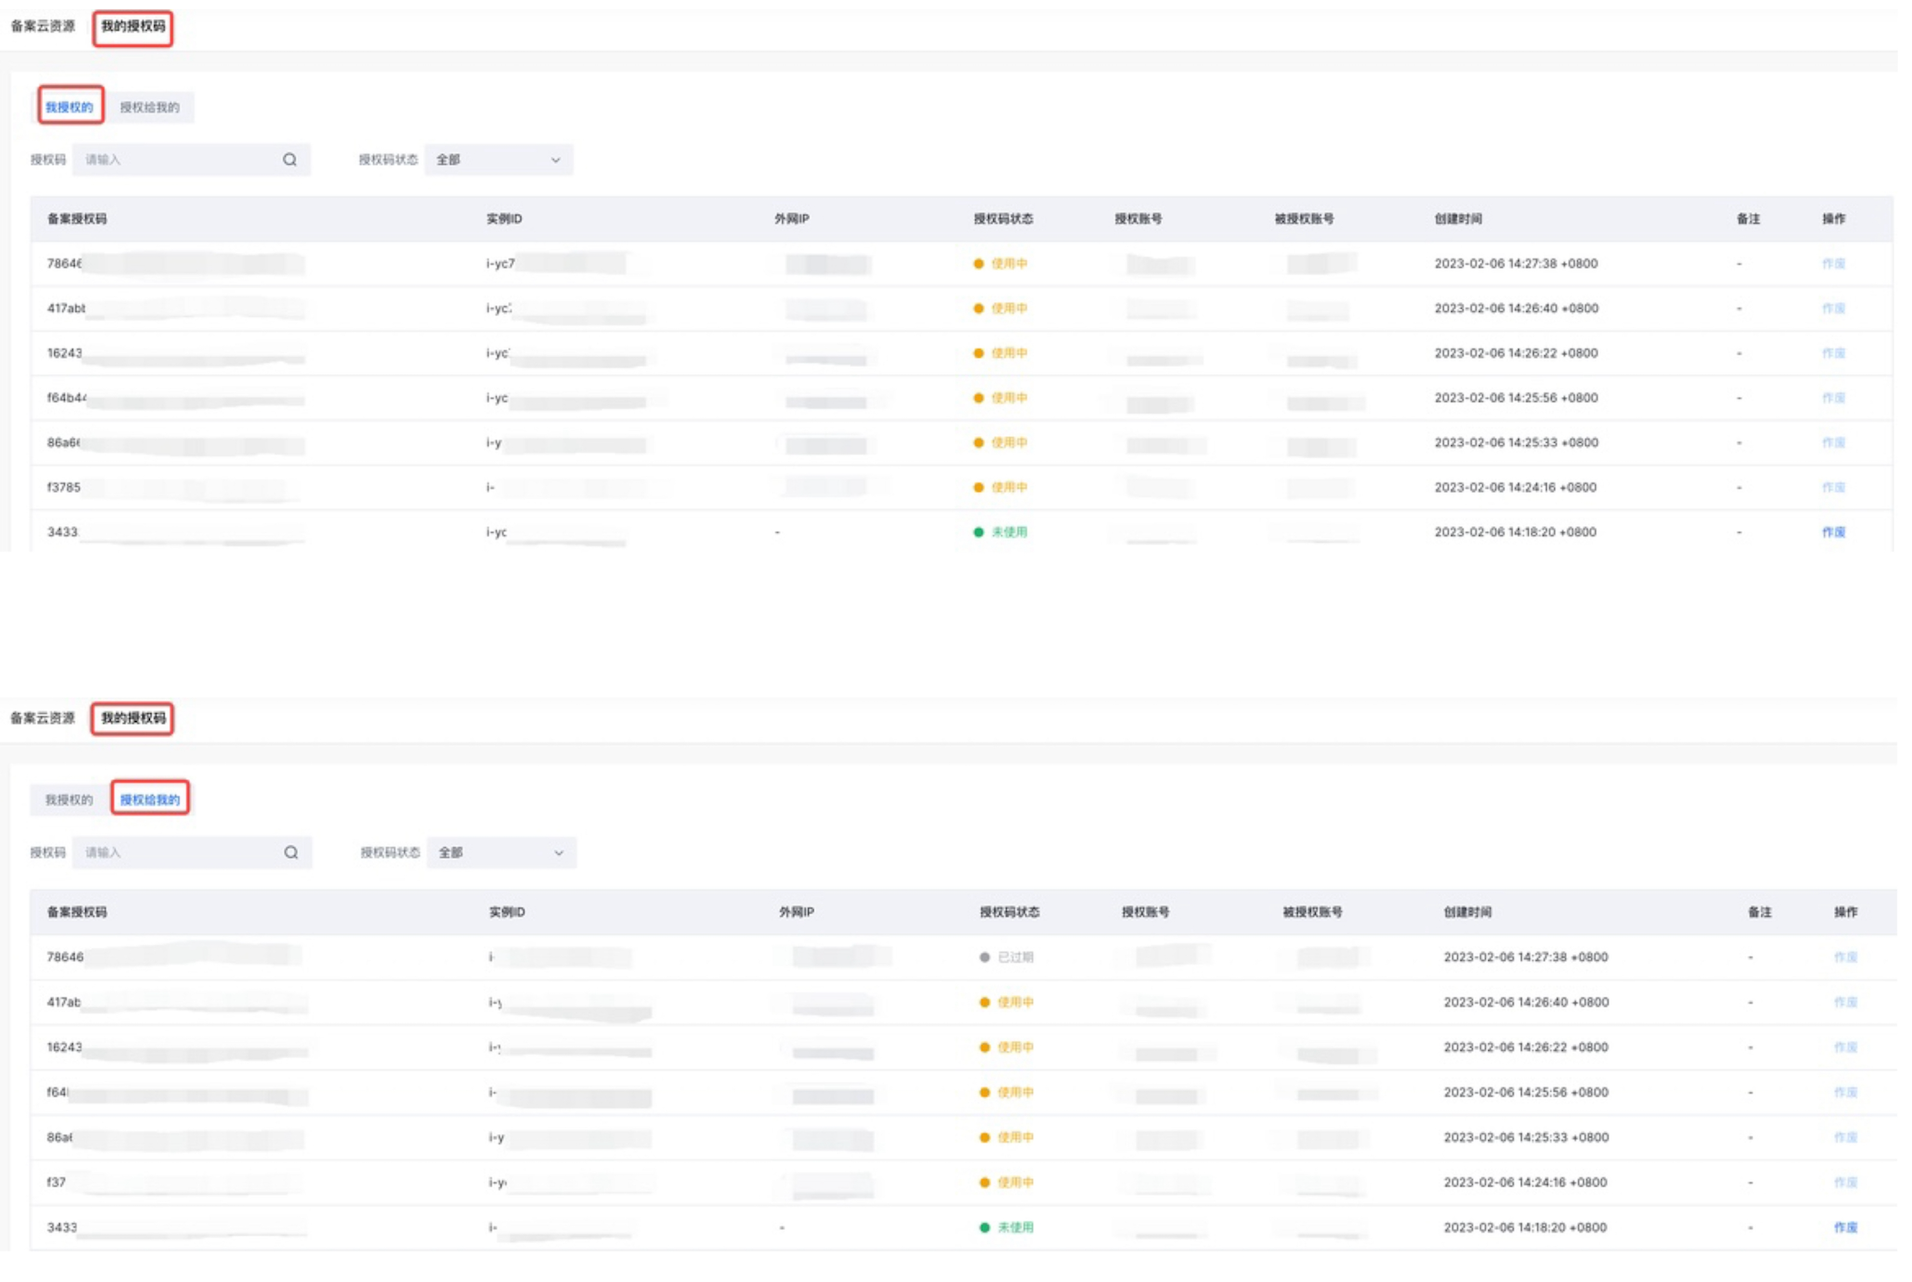Click 2023-02-06 14:24:16 timestamp in 授权给我的 list

point(1525,1182)
